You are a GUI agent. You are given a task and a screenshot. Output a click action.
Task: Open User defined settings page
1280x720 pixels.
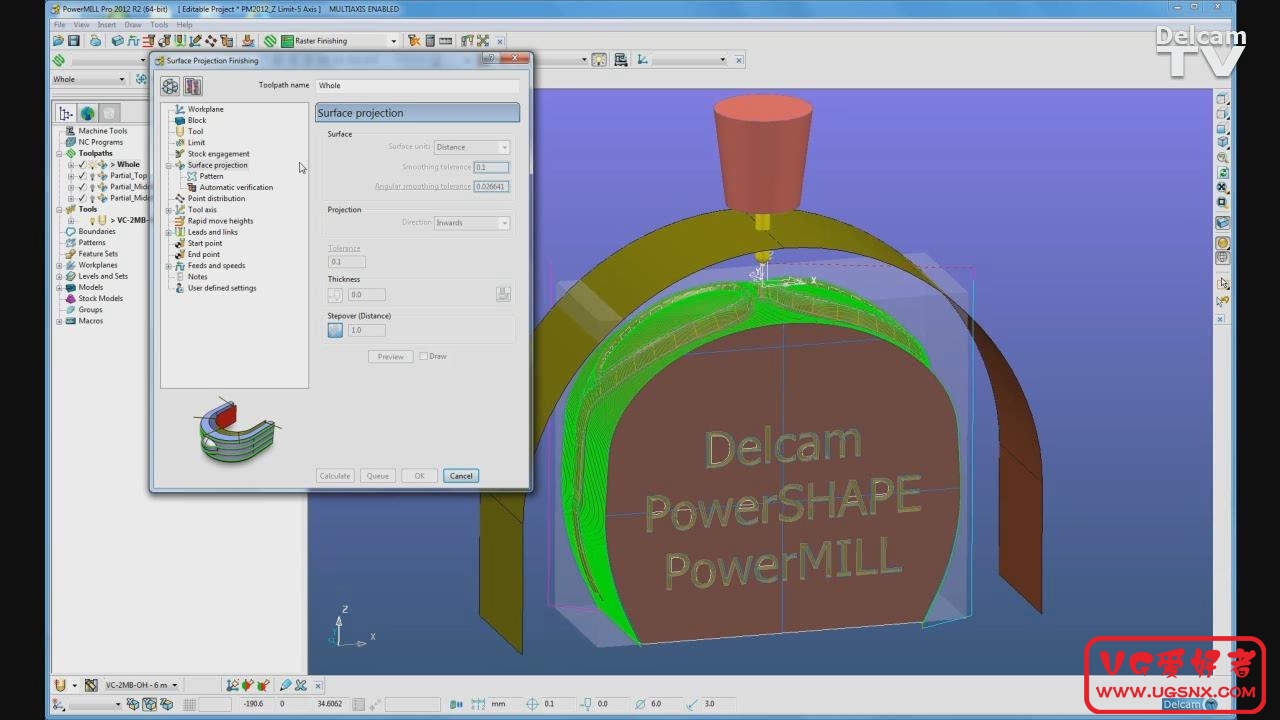coord(222,288)
